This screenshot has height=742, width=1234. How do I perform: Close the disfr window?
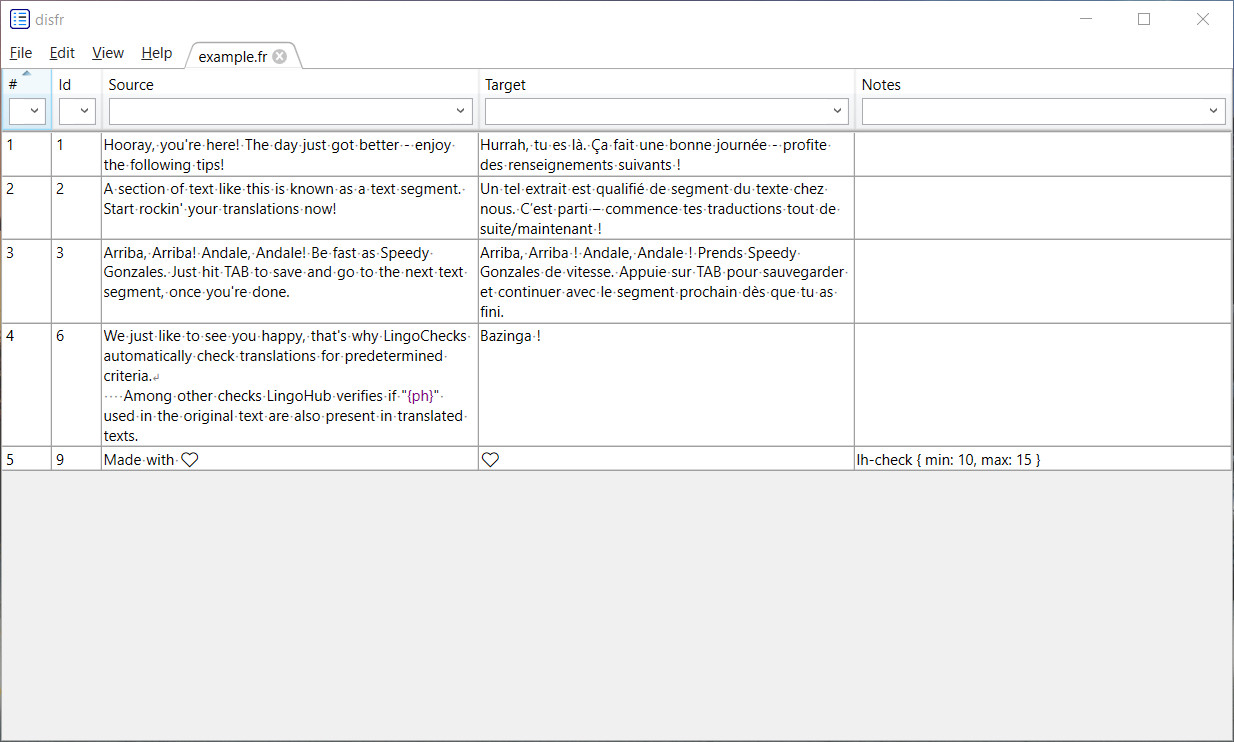(1203, 19)
